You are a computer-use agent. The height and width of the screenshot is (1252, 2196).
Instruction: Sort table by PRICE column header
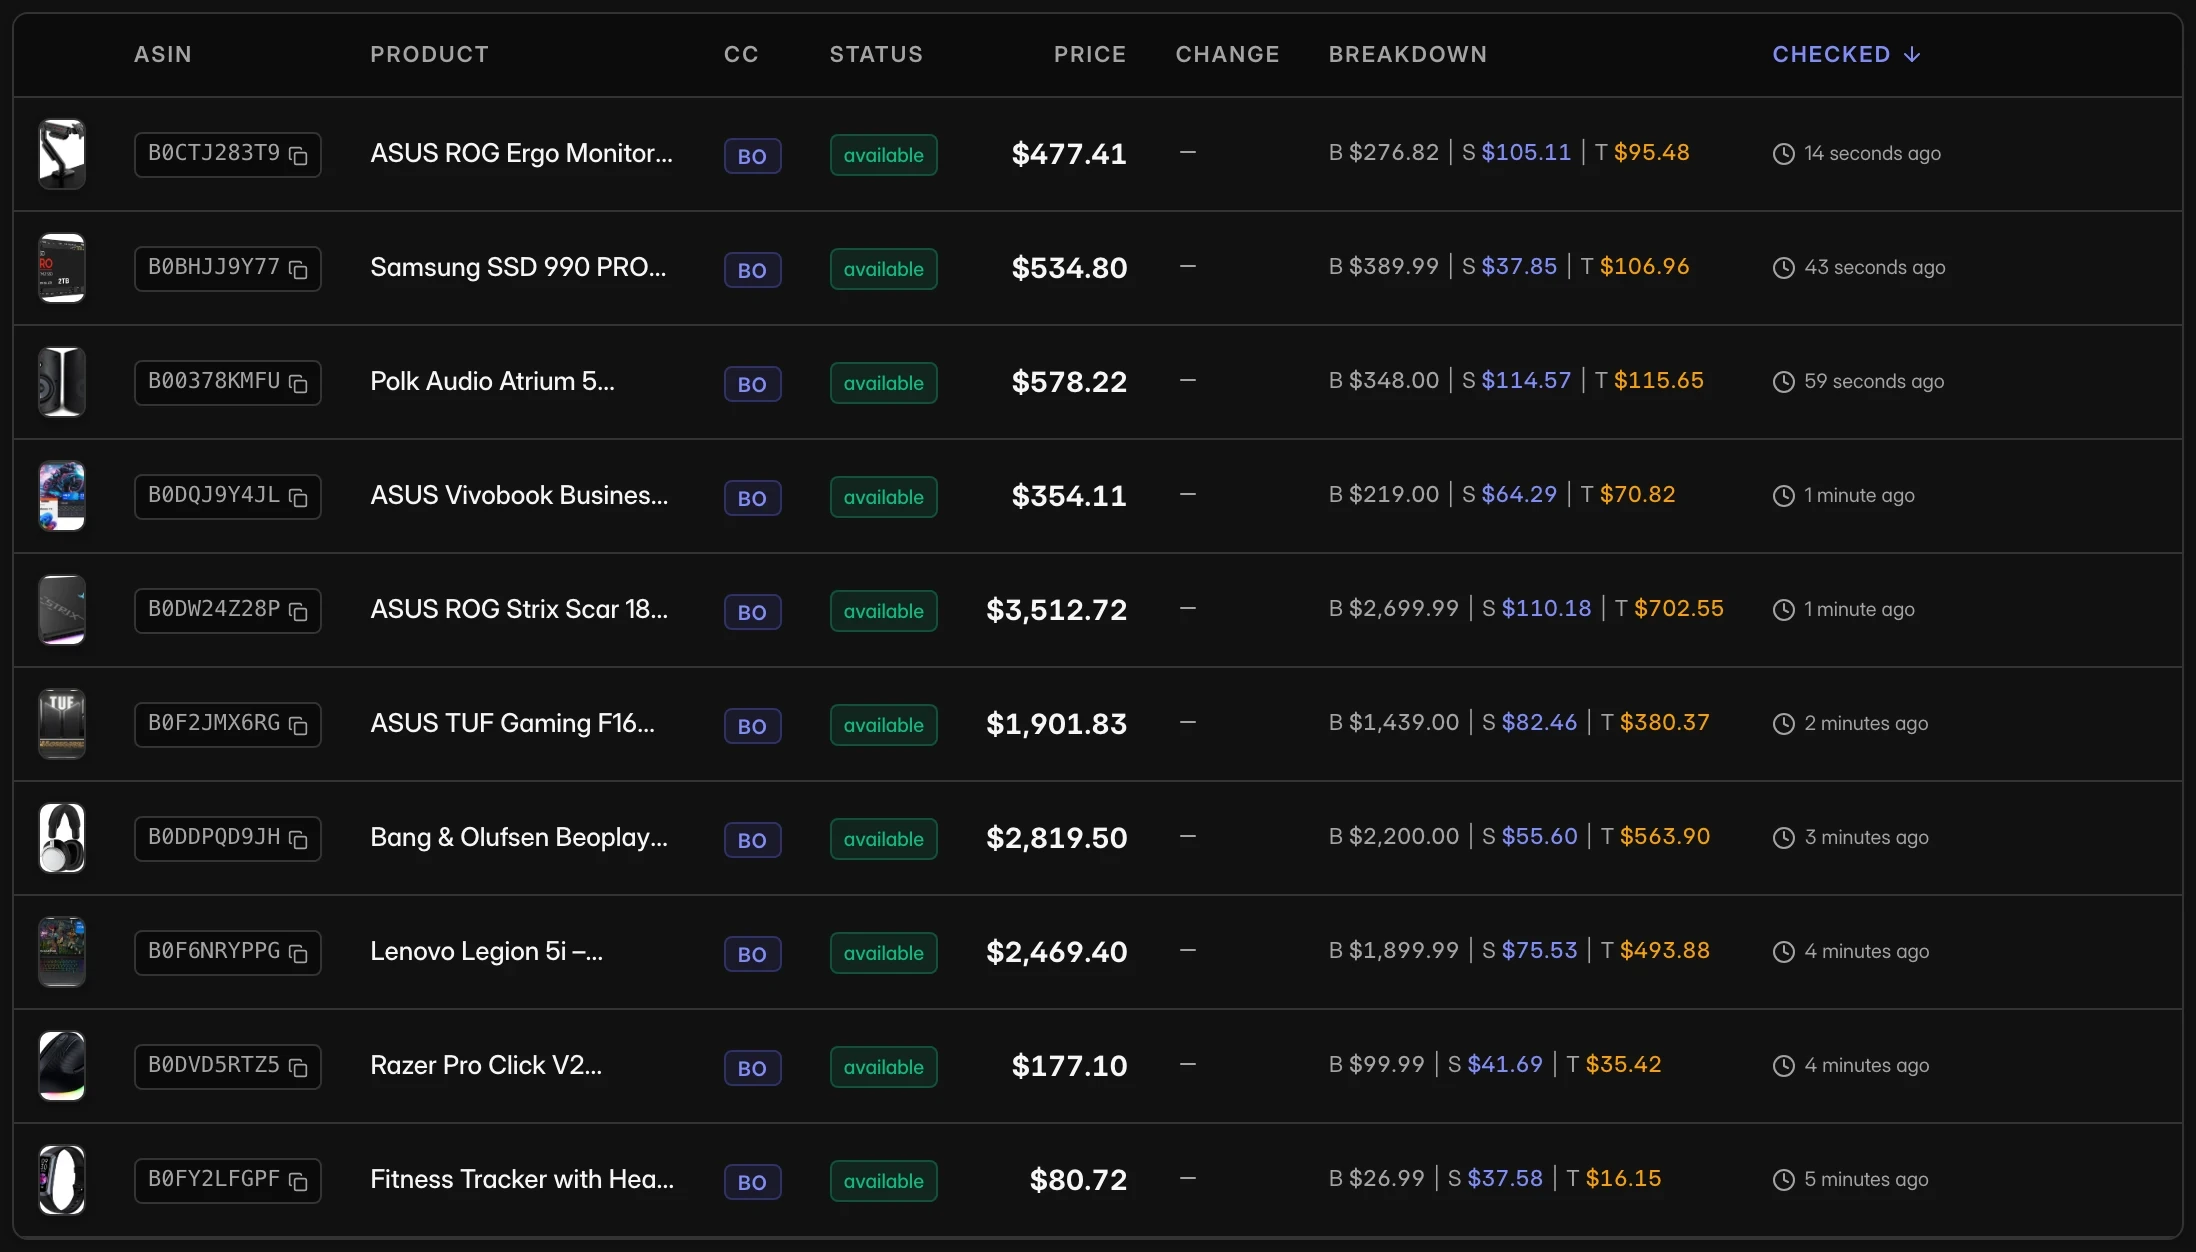[x=1089, y=54]
